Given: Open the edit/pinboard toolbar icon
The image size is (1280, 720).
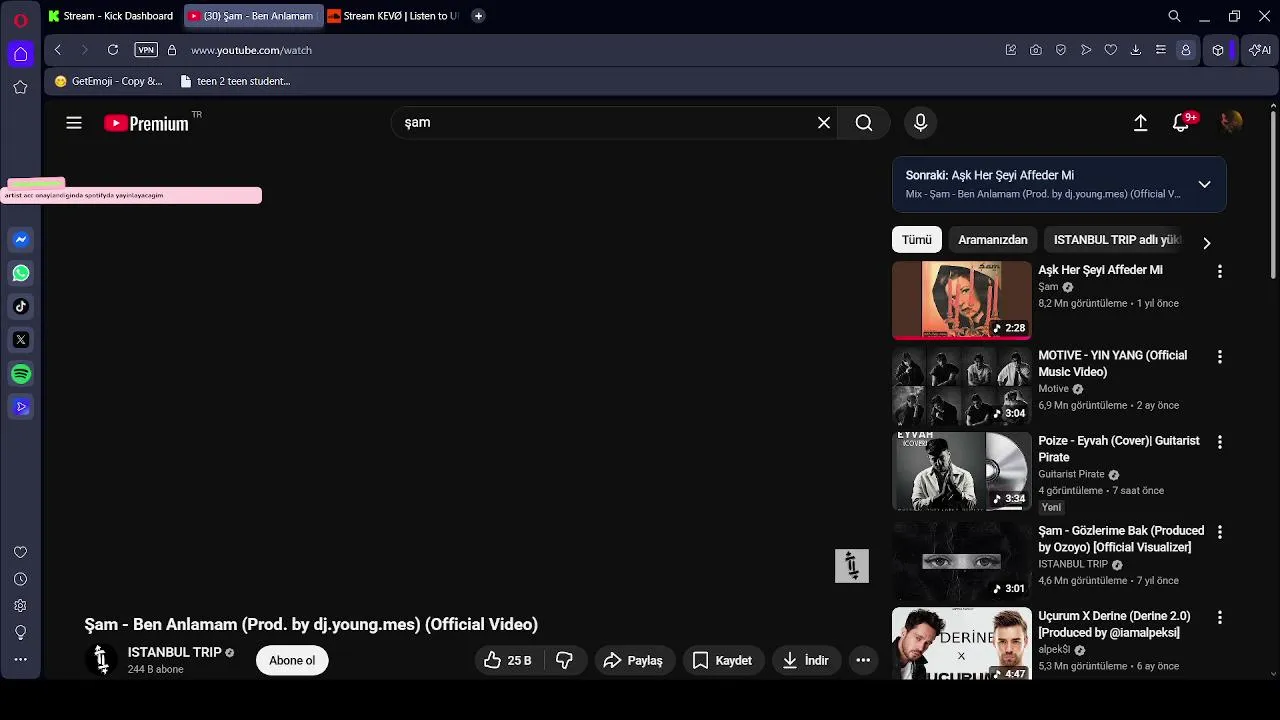Looking at the screenshot, I should pyautogui.click(x=1011, y=50).
